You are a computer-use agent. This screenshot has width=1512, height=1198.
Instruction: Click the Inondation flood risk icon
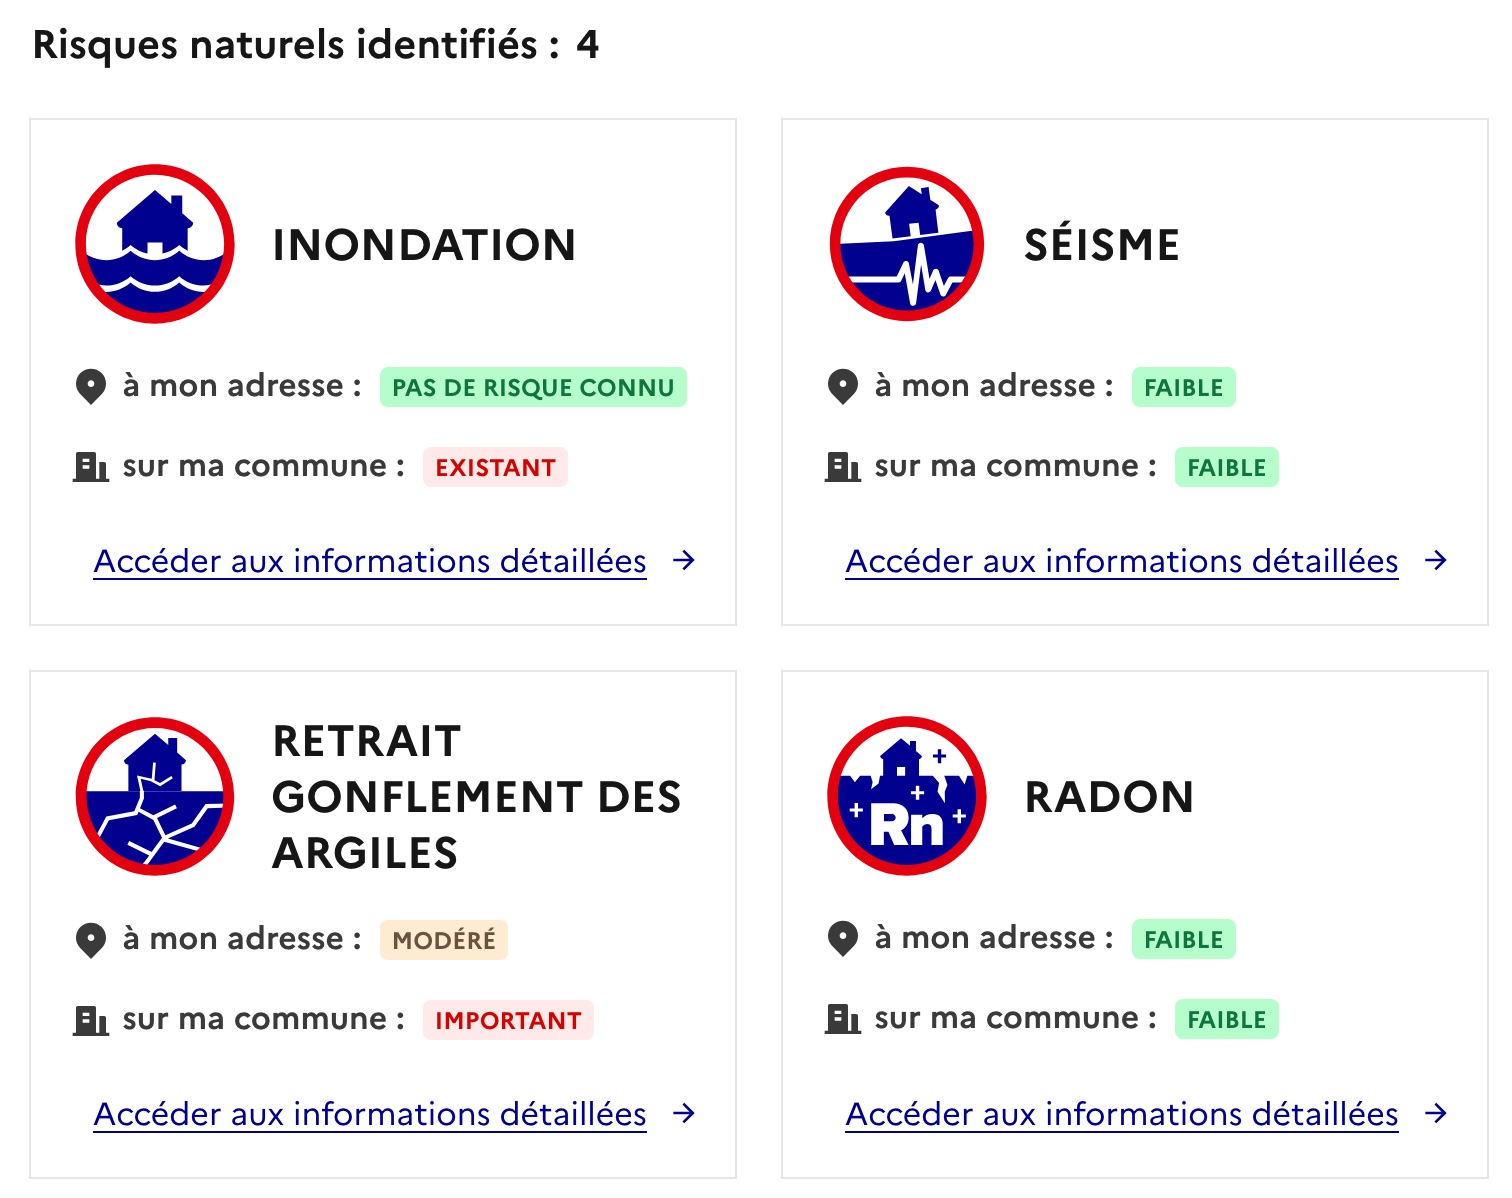point(155,244)
